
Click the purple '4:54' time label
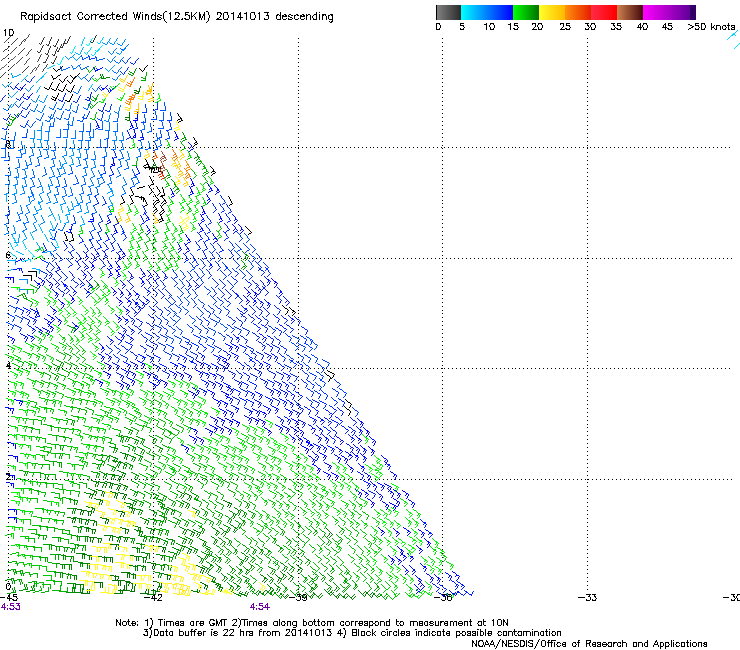tap(260, 607)
